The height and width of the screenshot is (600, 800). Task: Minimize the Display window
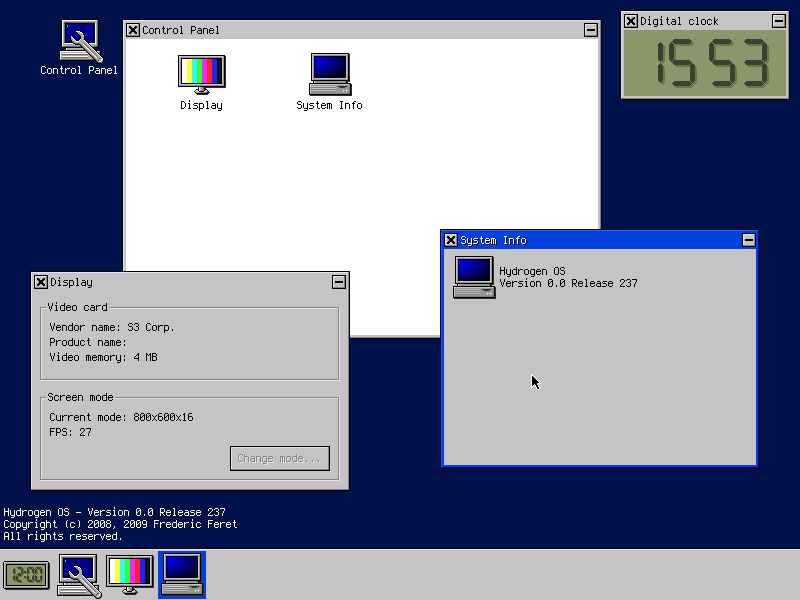[339, 282]
